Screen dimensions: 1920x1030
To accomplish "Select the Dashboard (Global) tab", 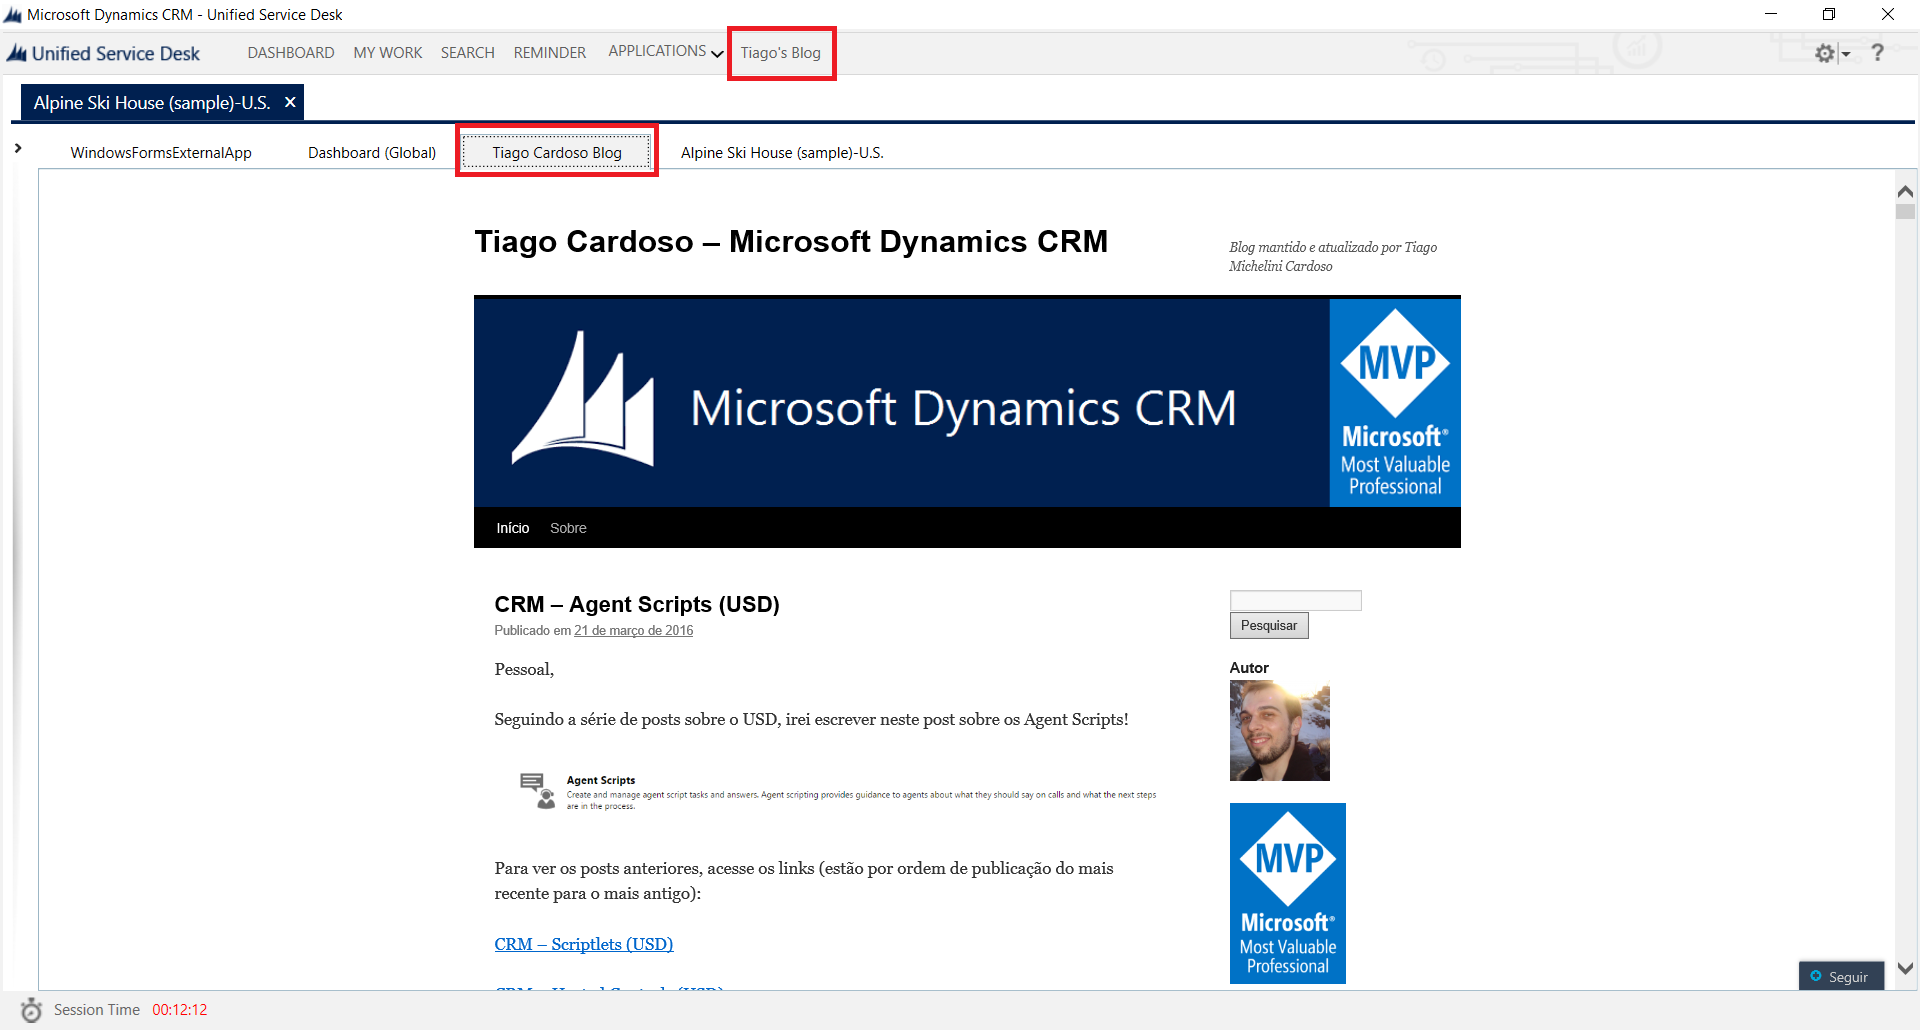I will coord(372,153).
